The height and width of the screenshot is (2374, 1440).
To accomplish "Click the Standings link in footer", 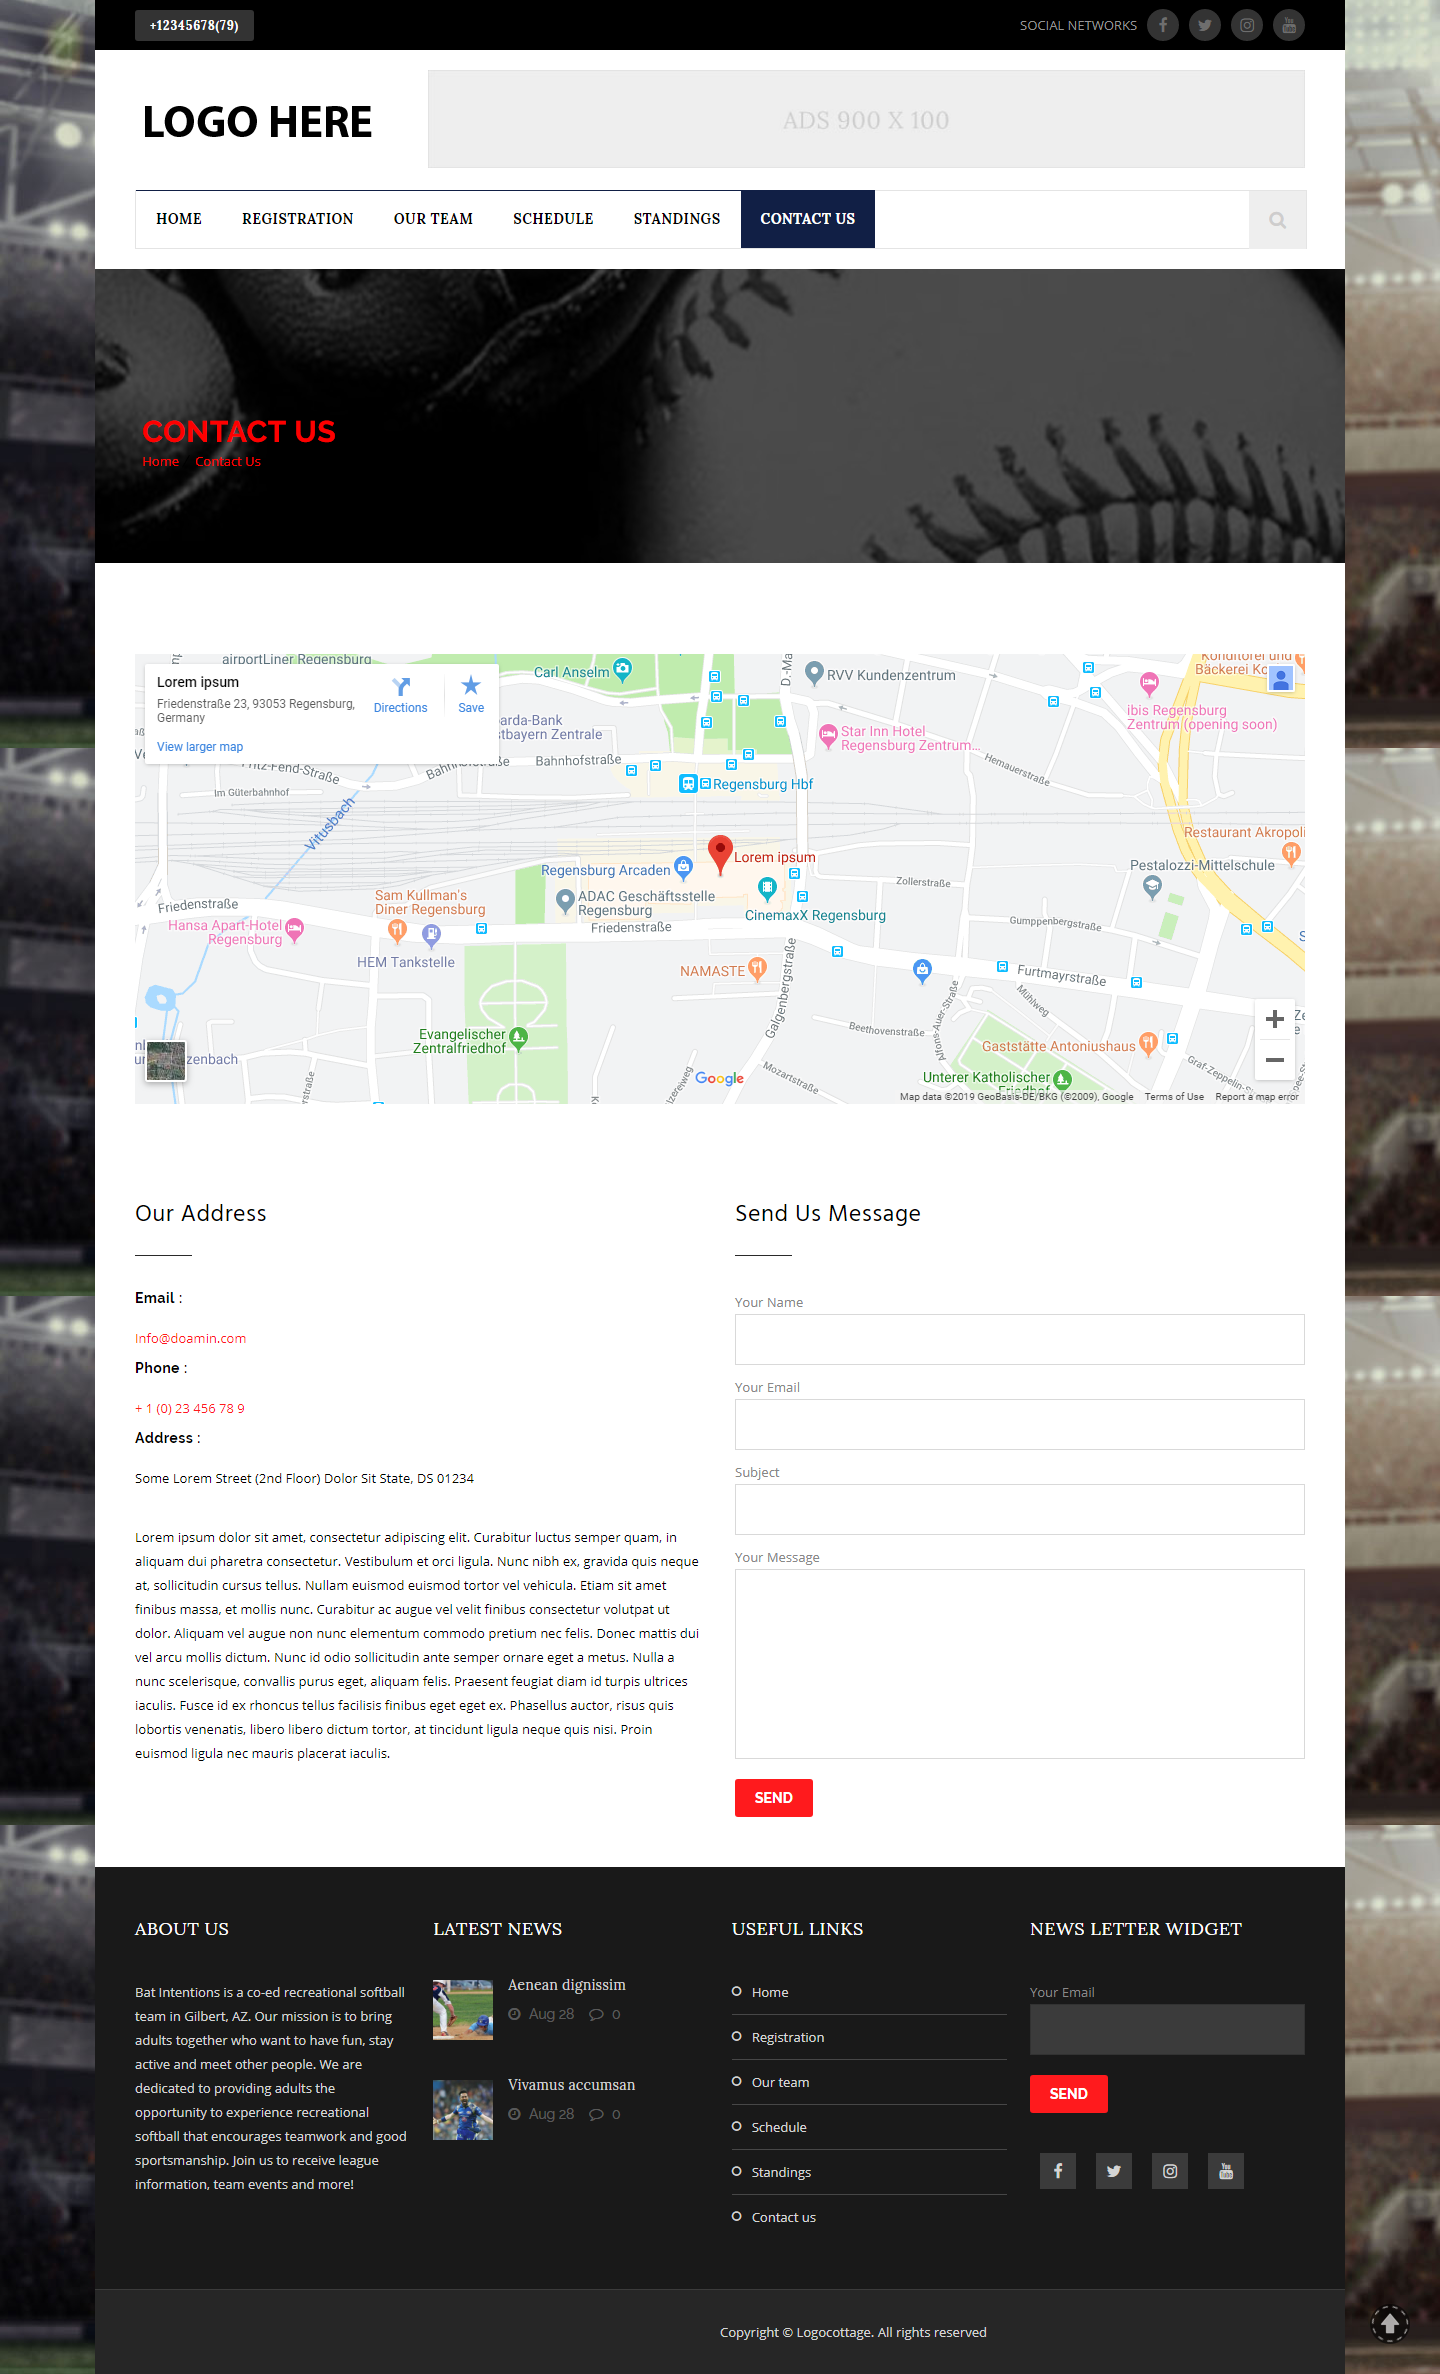I will click(x=781, y=2172).
